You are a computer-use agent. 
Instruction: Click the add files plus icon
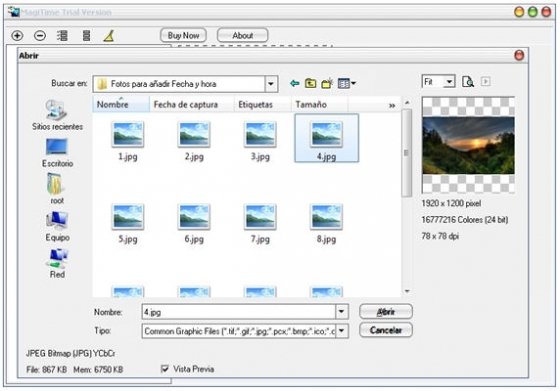(17, 35)
